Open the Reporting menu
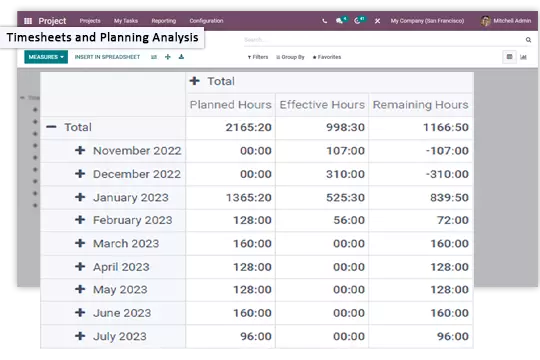The width and height of the screenshot is (540, 360). 164,21
